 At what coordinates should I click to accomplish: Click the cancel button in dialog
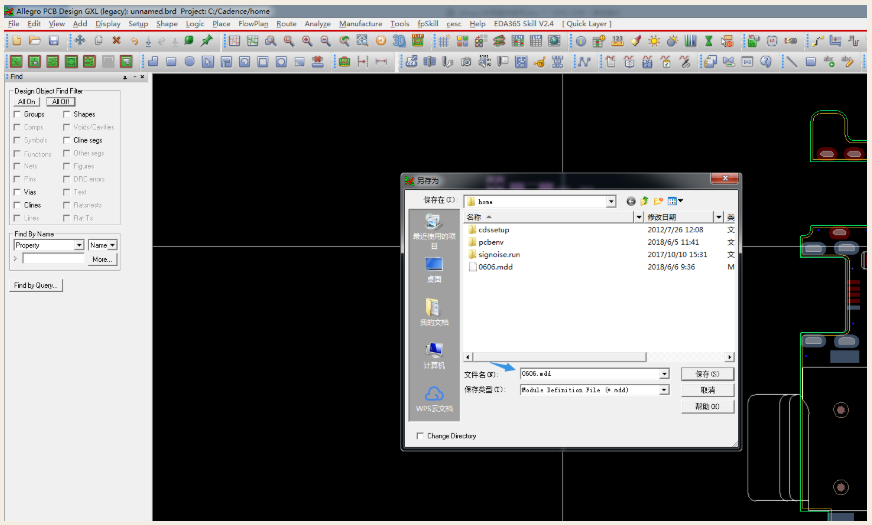[x=707, y=390]
